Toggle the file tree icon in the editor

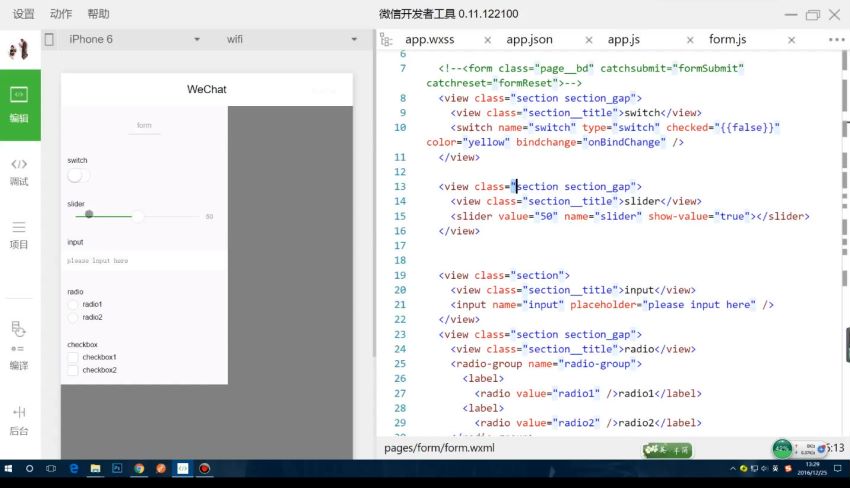point(386,40)
